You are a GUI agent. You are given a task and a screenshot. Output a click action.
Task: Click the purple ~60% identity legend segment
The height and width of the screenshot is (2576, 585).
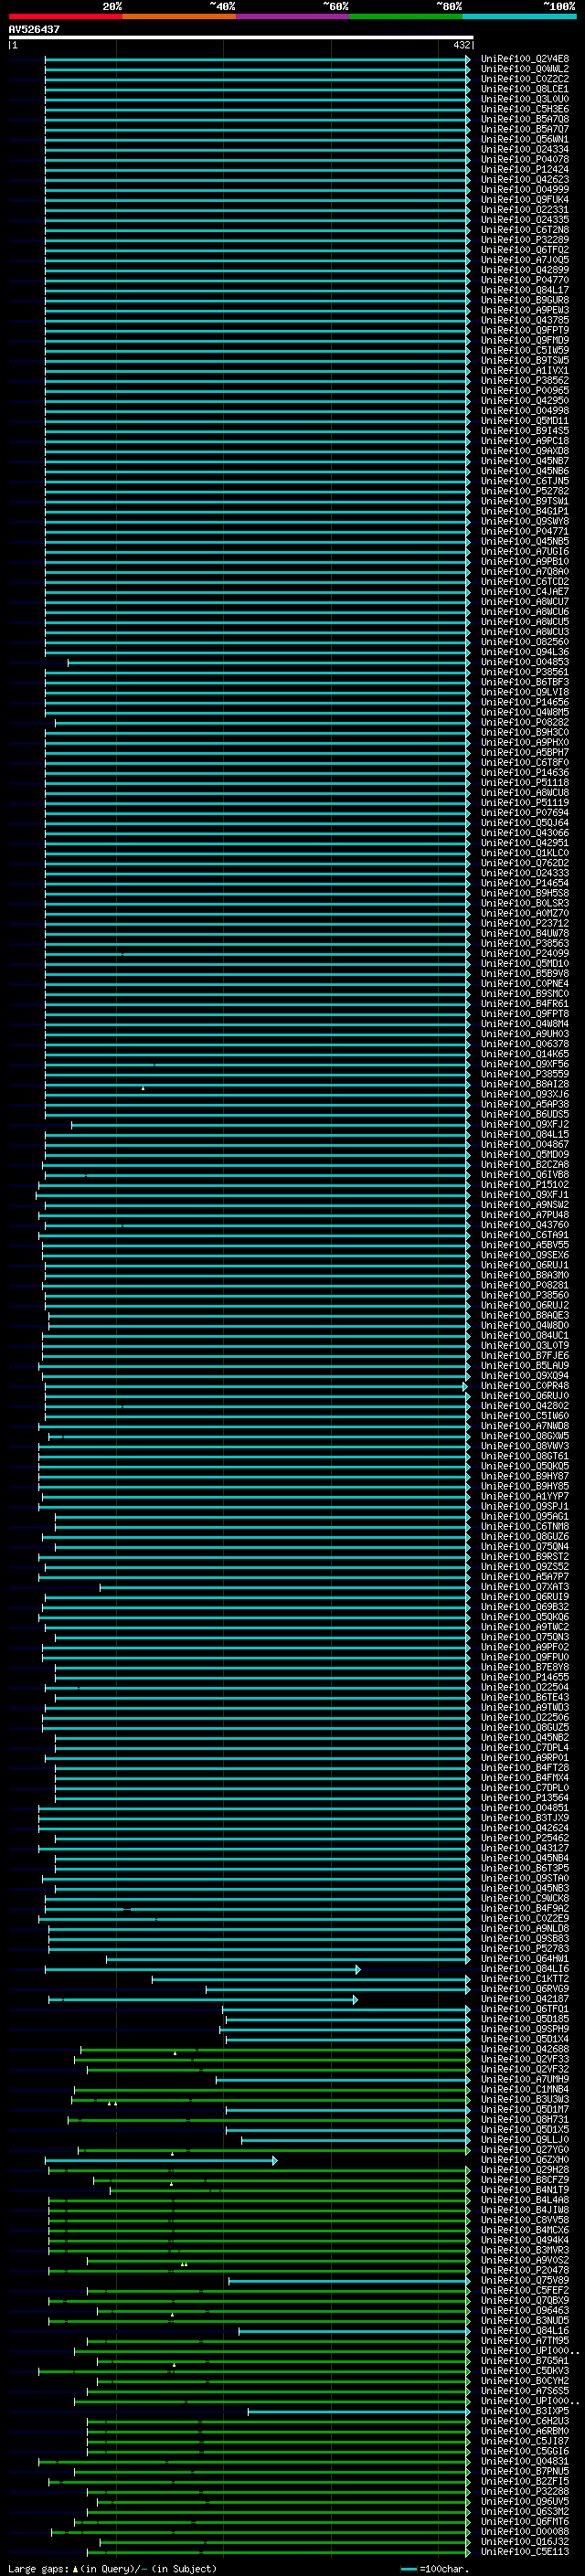[x=292, y=16]
